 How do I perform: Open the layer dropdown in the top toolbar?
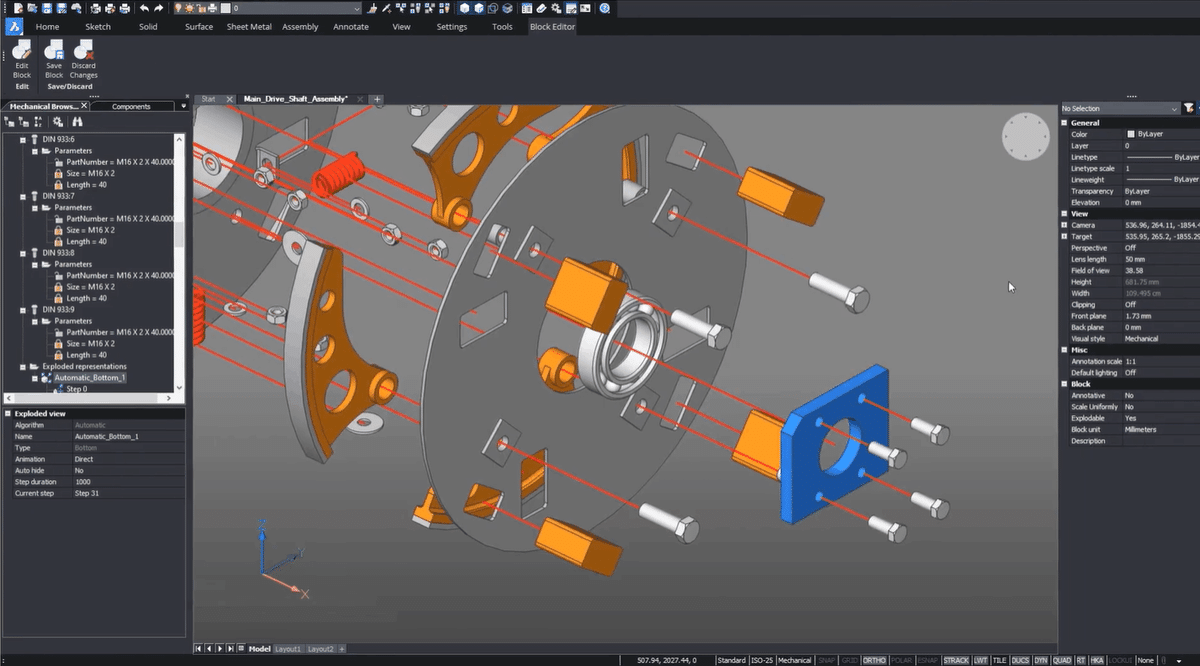tap(356, 8)
